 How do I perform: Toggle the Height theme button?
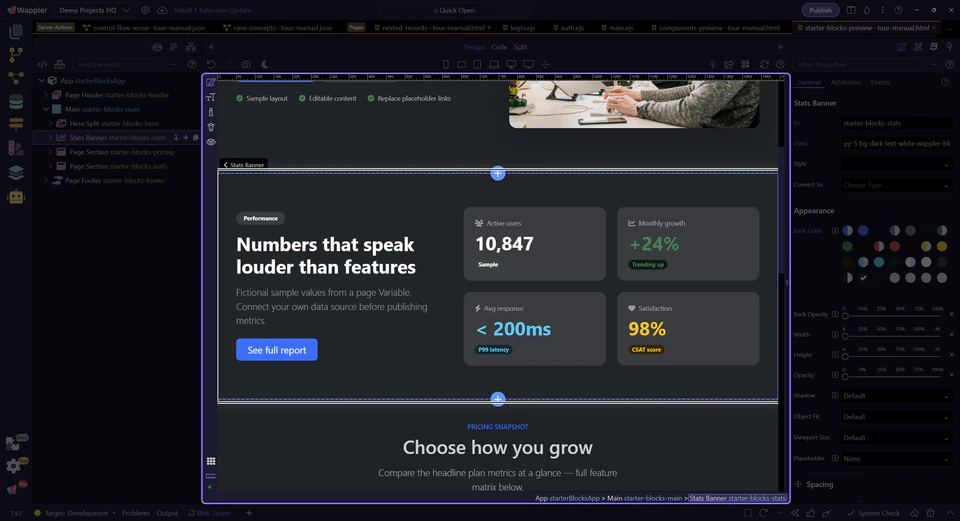coord(834,355)
